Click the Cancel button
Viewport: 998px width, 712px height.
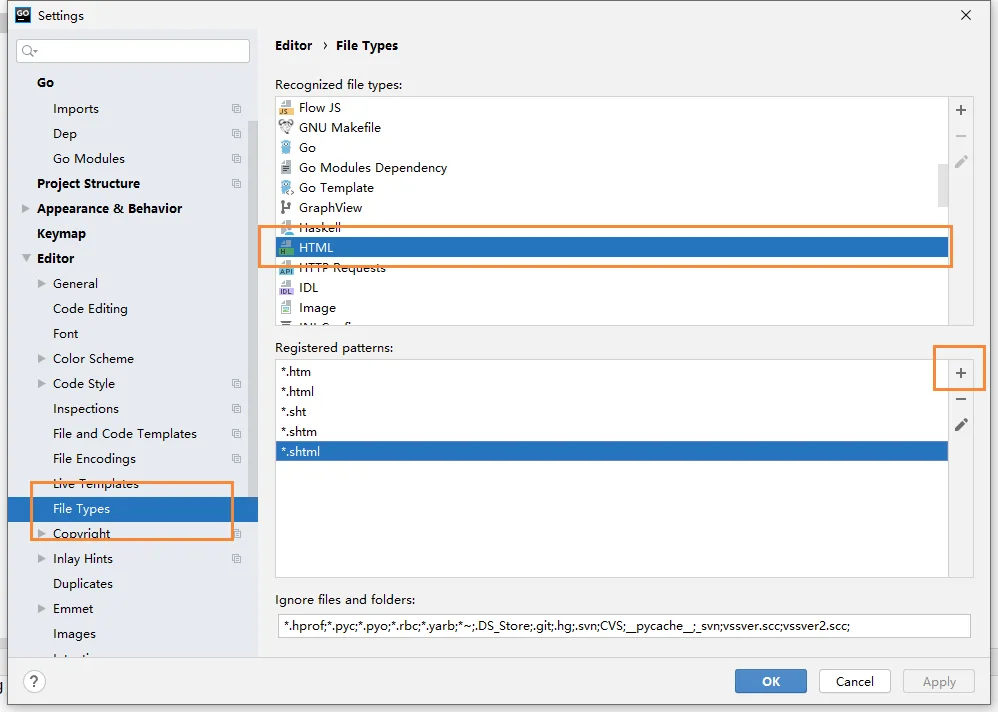(854, 681)
